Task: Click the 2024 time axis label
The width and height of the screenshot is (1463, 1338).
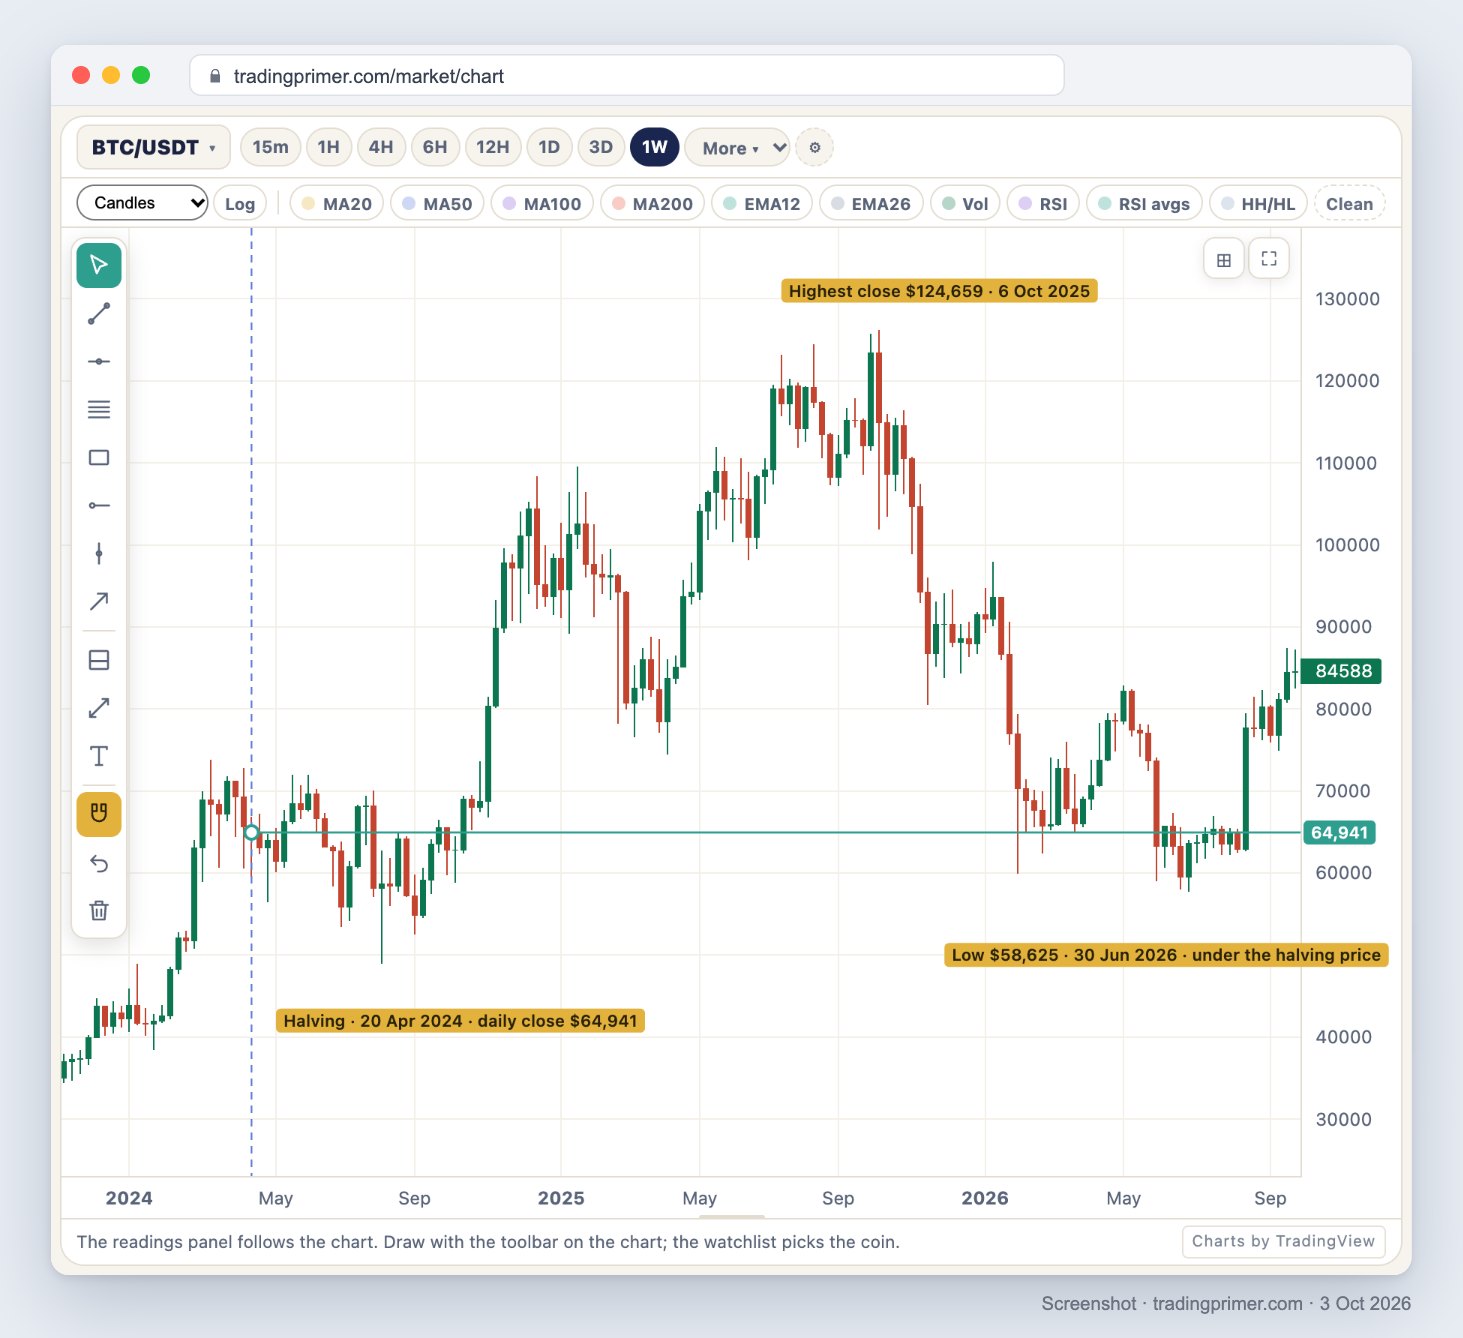Action: pyautogui.click(x=129, y=1198)
